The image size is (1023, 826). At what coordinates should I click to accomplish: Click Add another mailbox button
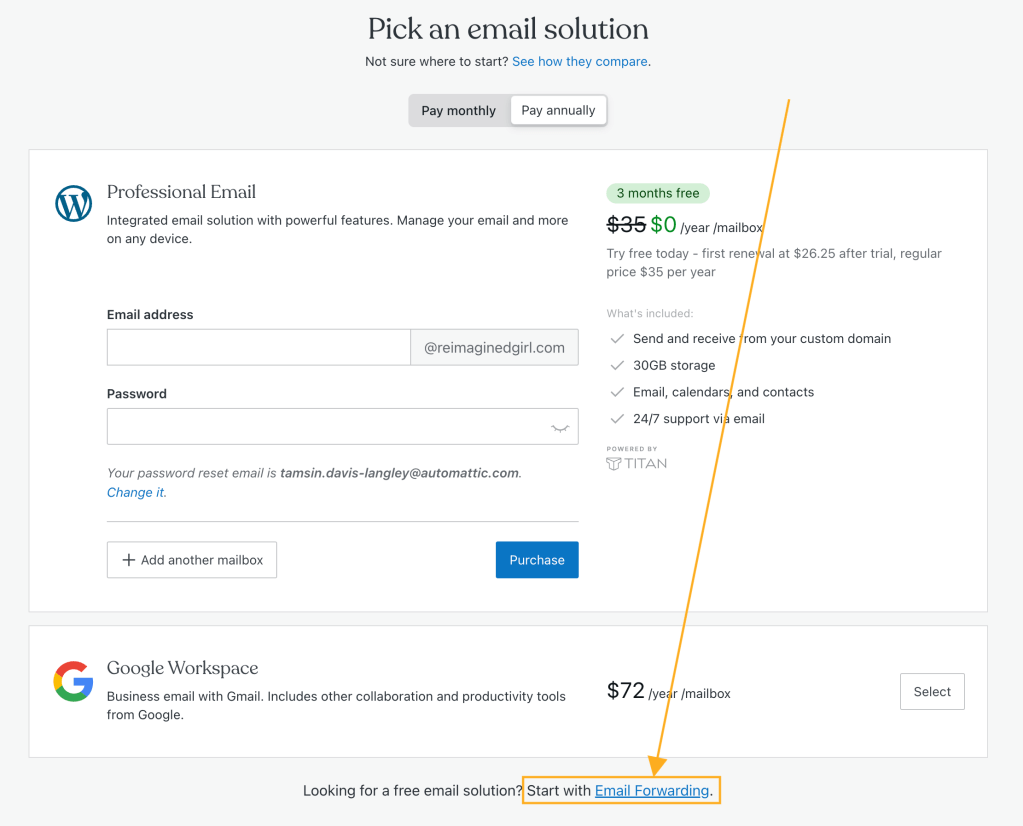click(x=192, y=560)
